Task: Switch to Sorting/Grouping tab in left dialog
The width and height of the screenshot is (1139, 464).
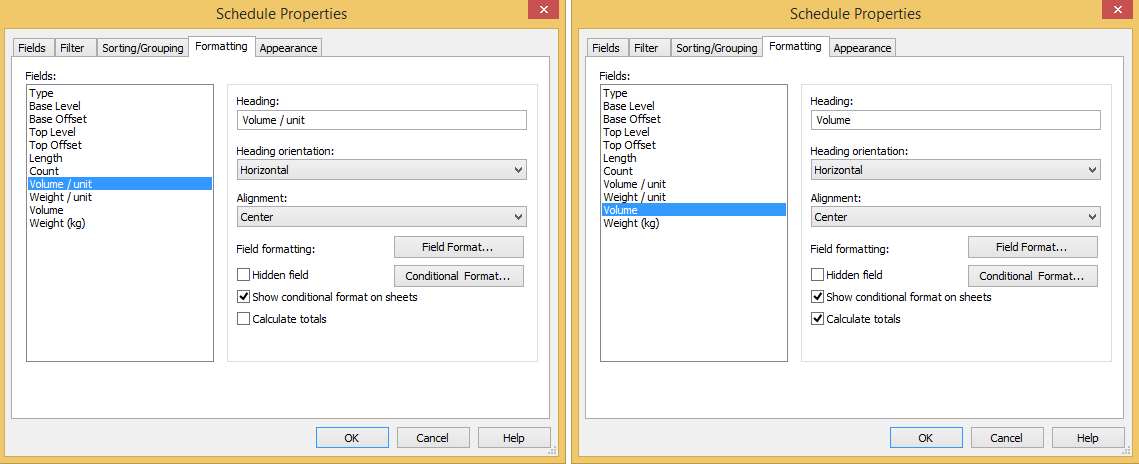Action: coord(142,48)
